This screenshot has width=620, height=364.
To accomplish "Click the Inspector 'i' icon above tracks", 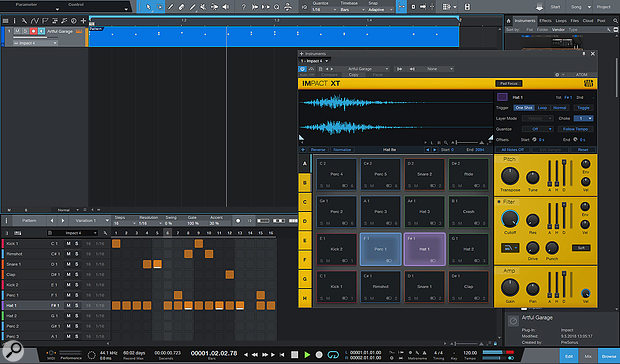I will pos(15,21).
